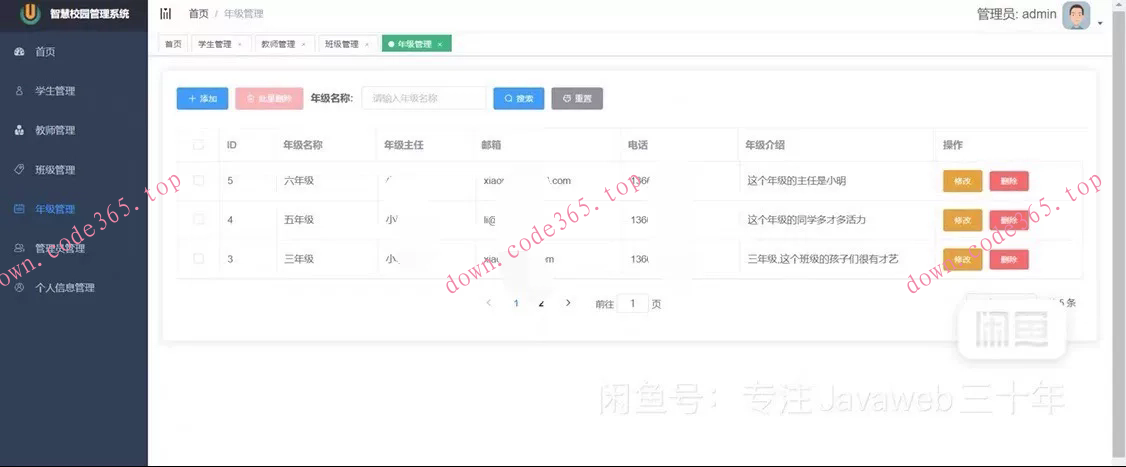Screen dimensions: 1126x467
Task: Click the users icon beside 管理员管理
Action: click(19, 248)
